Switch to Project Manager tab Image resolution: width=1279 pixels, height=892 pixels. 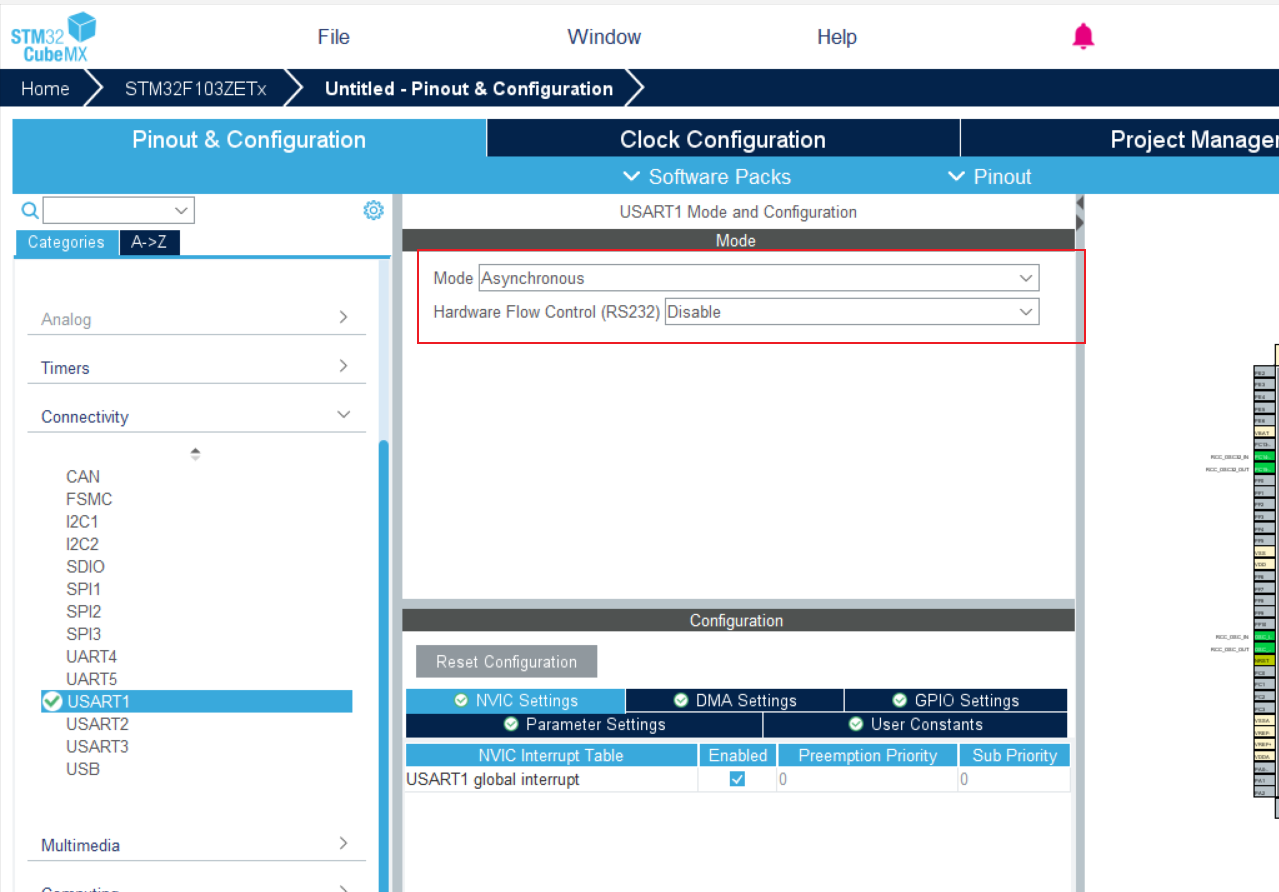coord(1120,139)
